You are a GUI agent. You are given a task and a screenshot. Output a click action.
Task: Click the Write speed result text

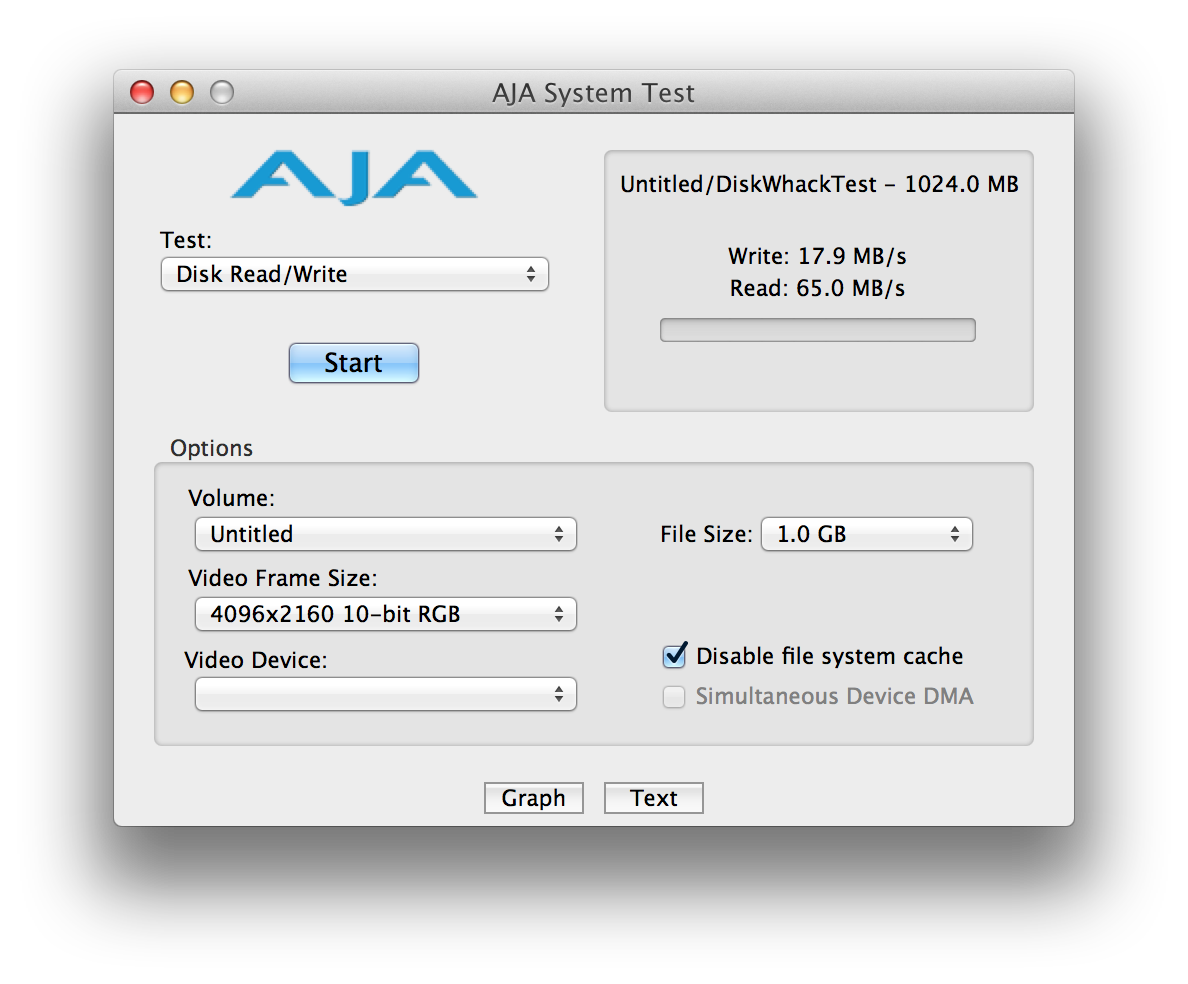[817, 256]
